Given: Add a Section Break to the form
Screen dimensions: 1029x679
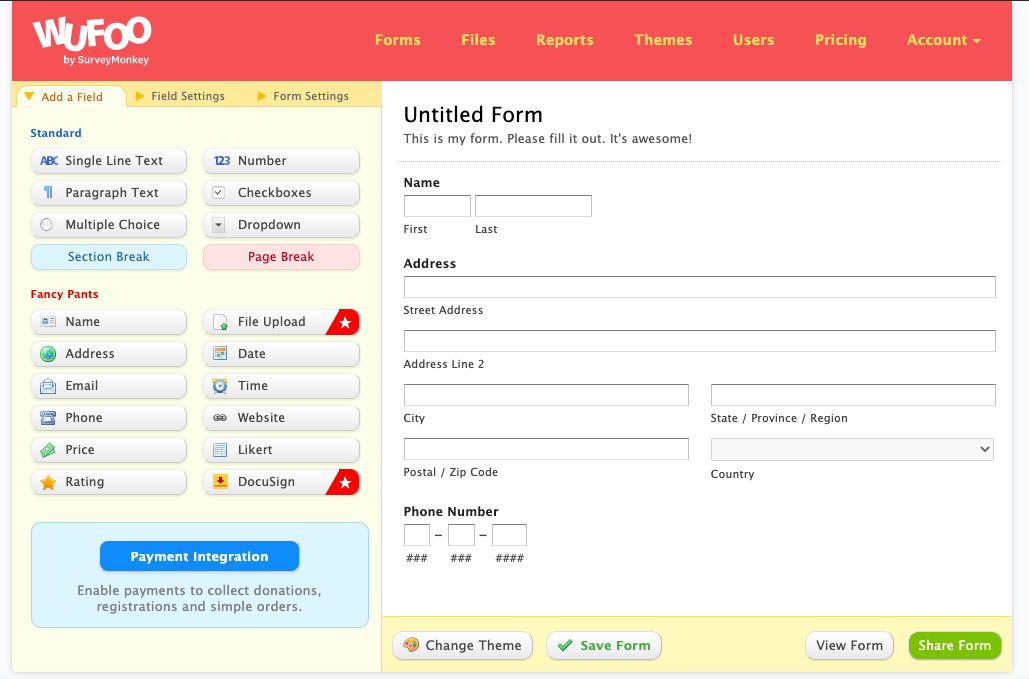Looking at the screenshot, I should point(109,257).
